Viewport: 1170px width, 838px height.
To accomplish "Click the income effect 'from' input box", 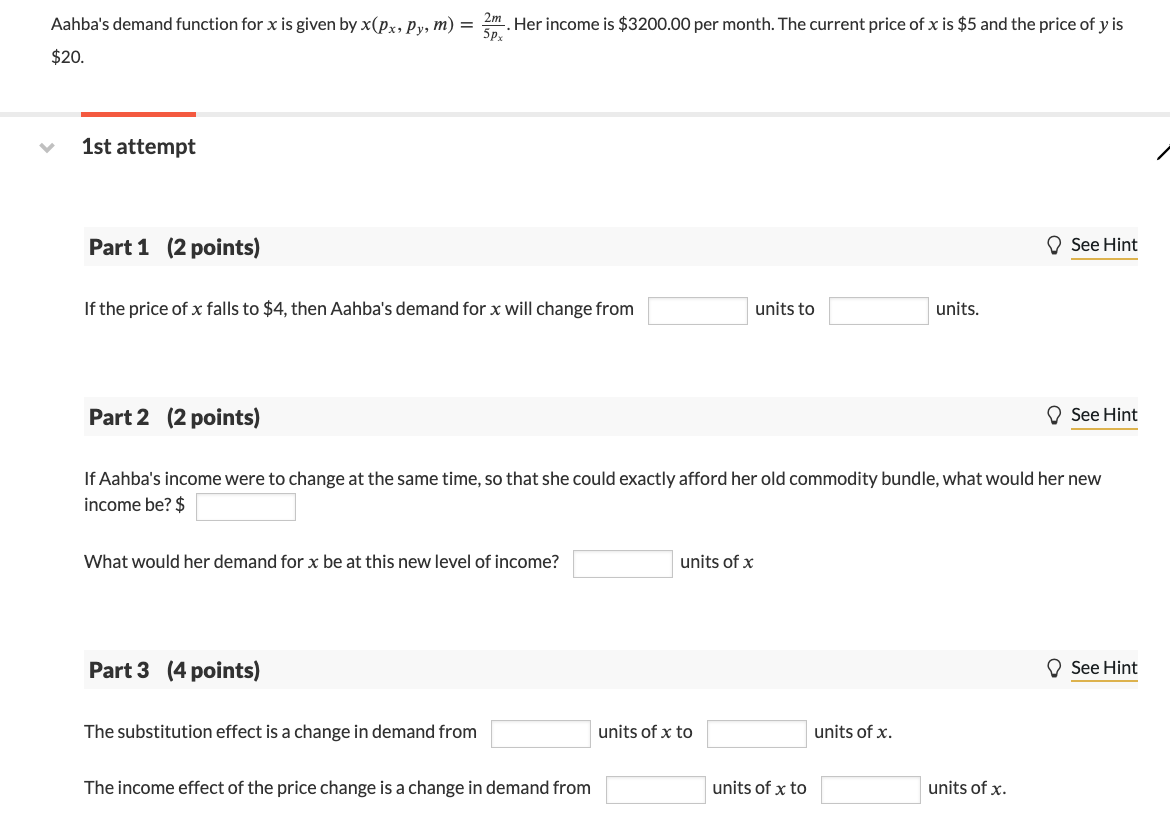I will point(655,789).
